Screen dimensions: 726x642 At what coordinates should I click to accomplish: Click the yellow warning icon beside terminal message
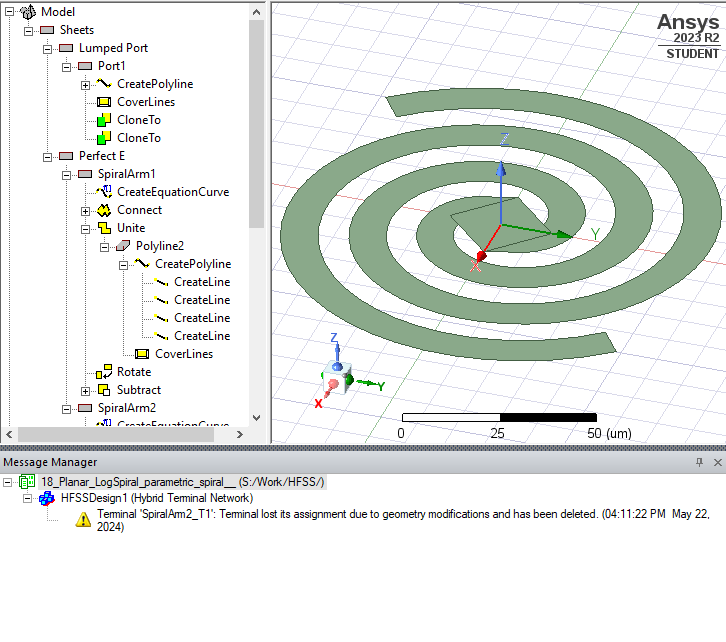(x=84, y=519)
